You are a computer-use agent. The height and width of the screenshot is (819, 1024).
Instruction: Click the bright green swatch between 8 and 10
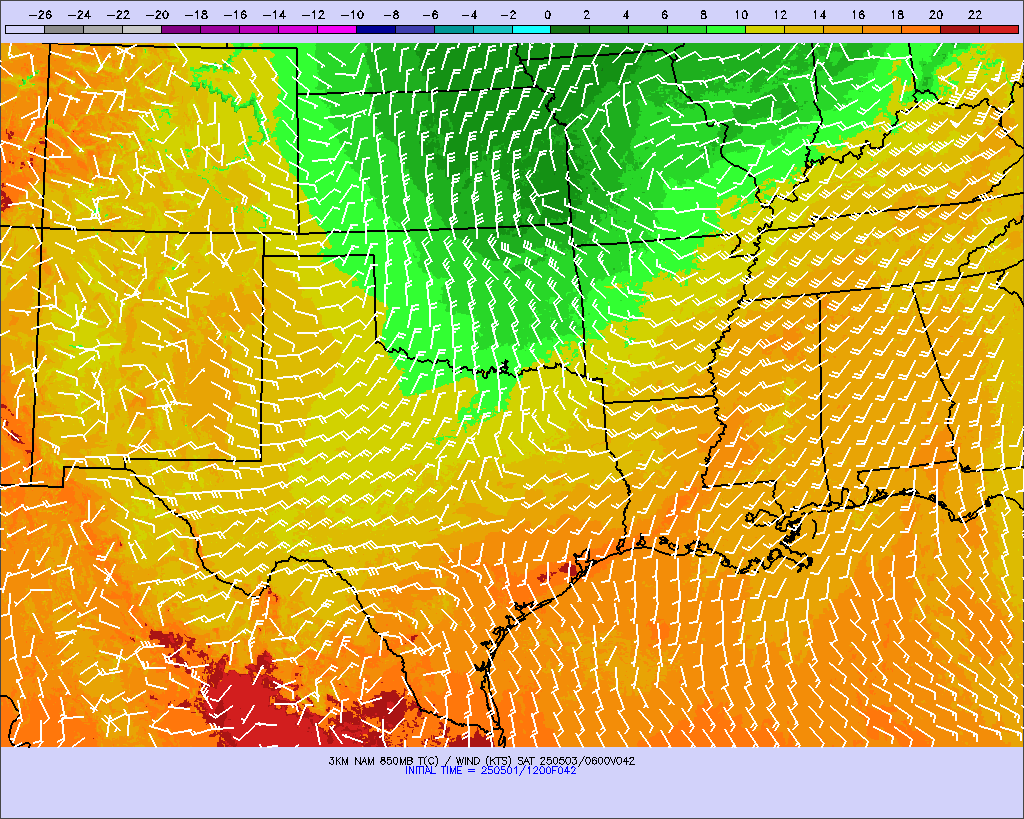pyautogui.click(x=726, y=29)
